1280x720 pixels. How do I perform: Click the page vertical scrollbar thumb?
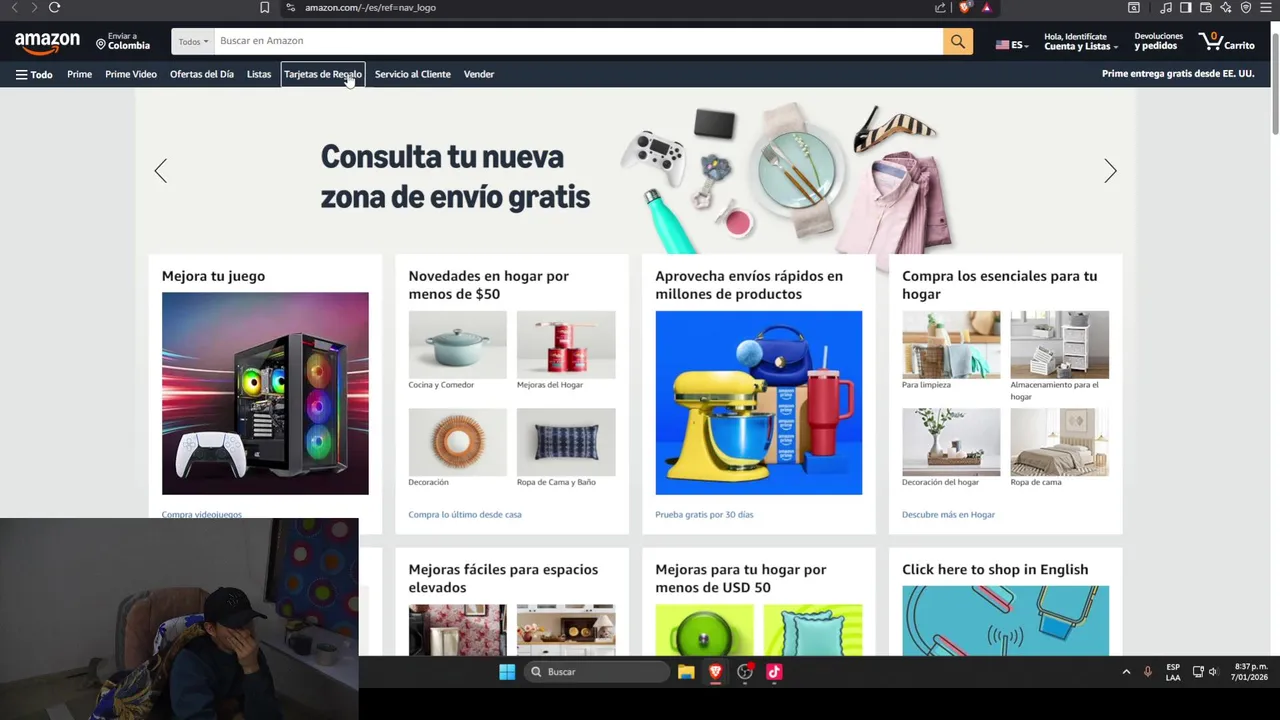1275,82
